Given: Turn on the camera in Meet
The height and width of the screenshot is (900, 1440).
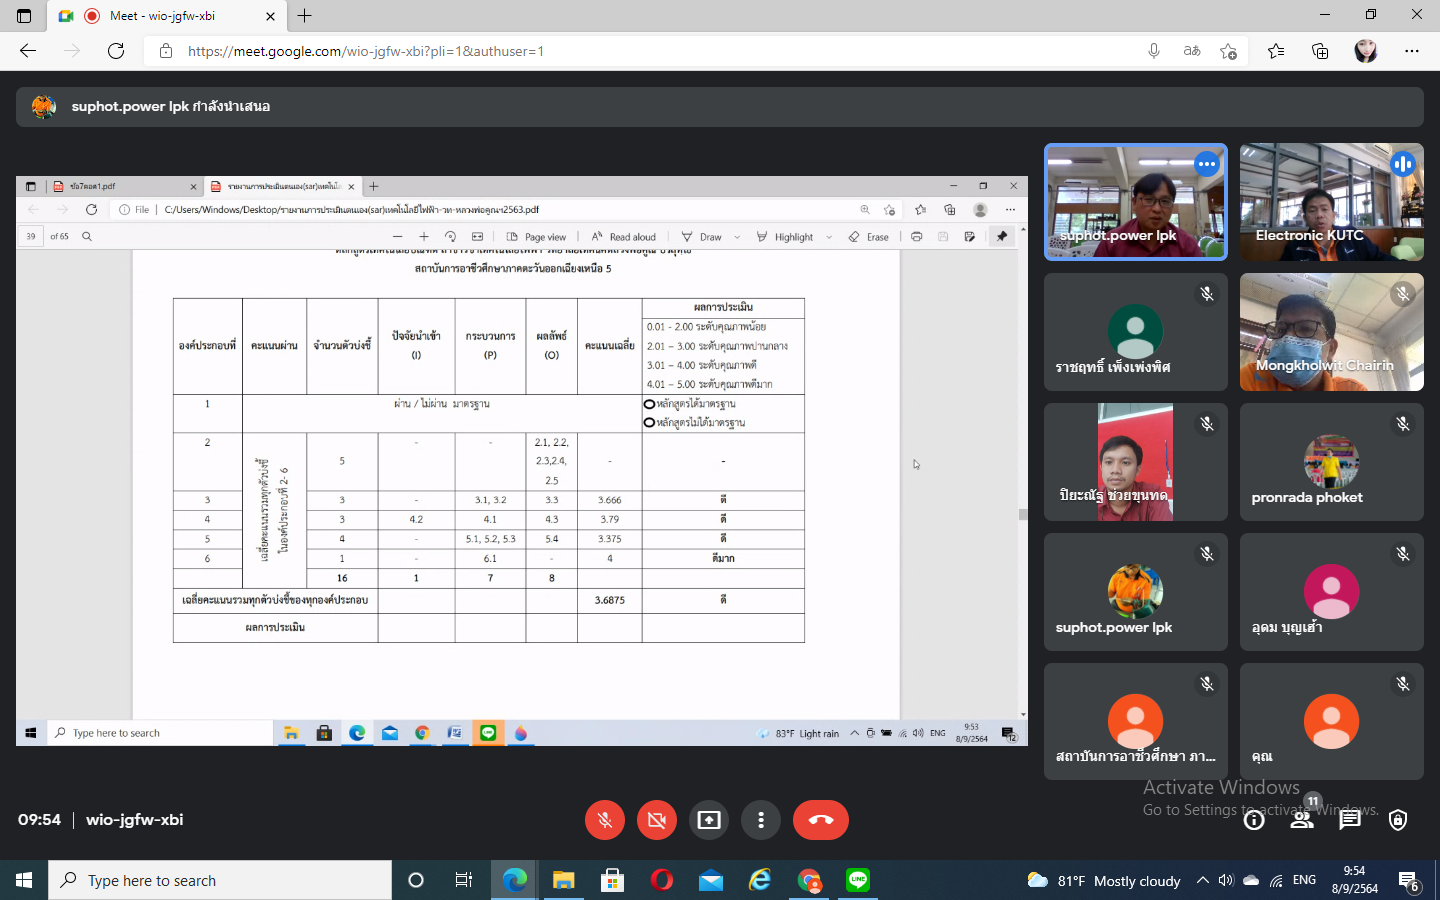Looking at the screenshot, I should click(657, 820).
